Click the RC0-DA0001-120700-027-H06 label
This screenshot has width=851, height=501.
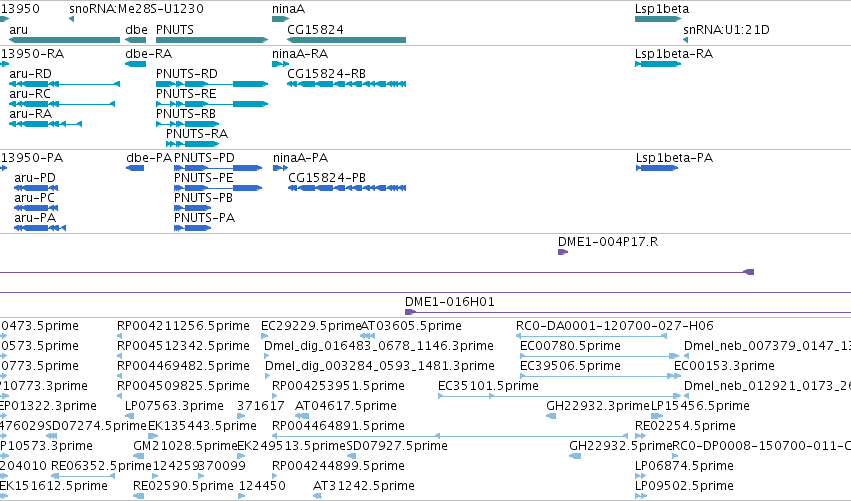(x=614, y=326)
